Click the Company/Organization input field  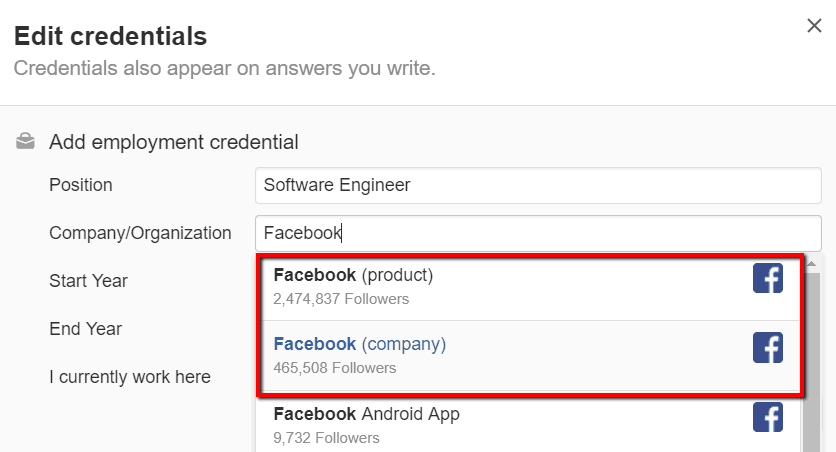pos(538,233)
